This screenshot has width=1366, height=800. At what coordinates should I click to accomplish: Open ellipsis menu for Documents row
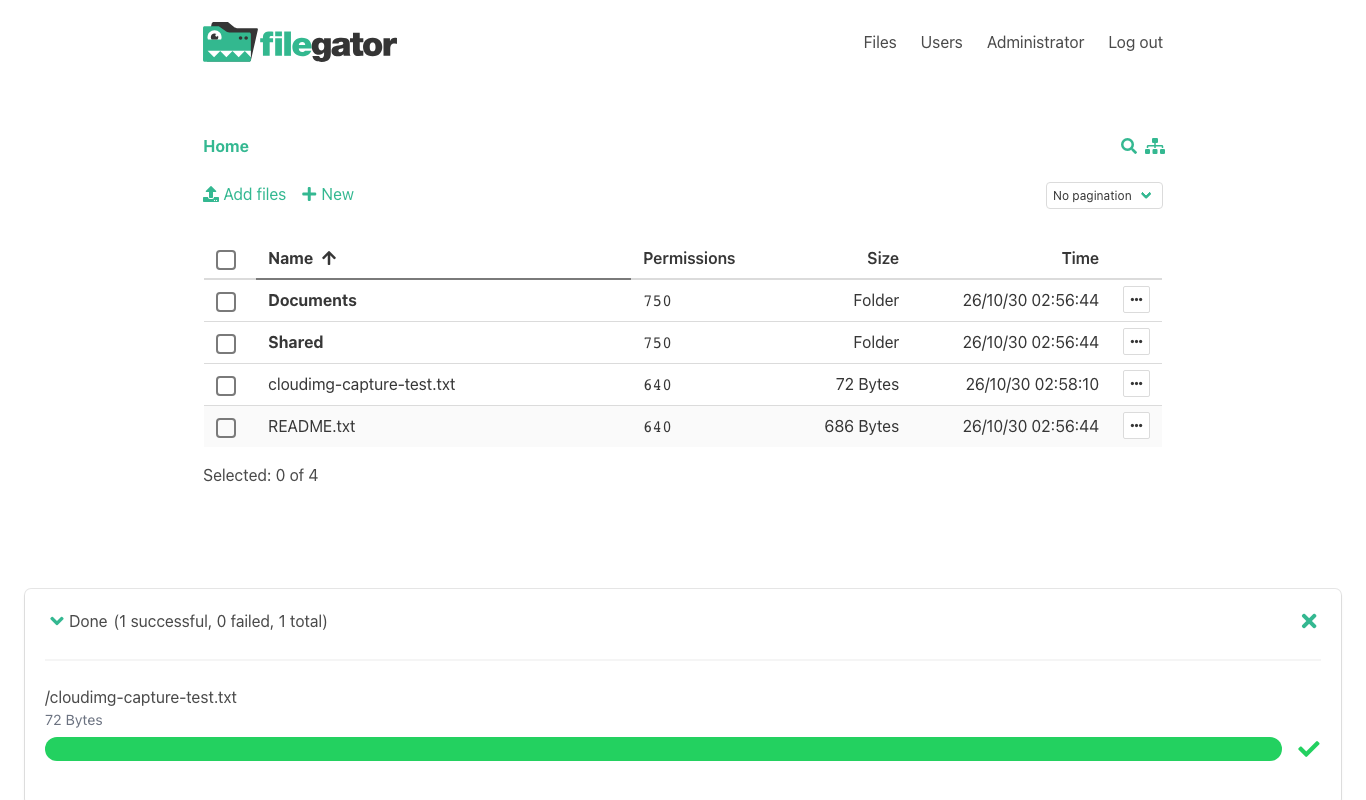coord(1136,300)
